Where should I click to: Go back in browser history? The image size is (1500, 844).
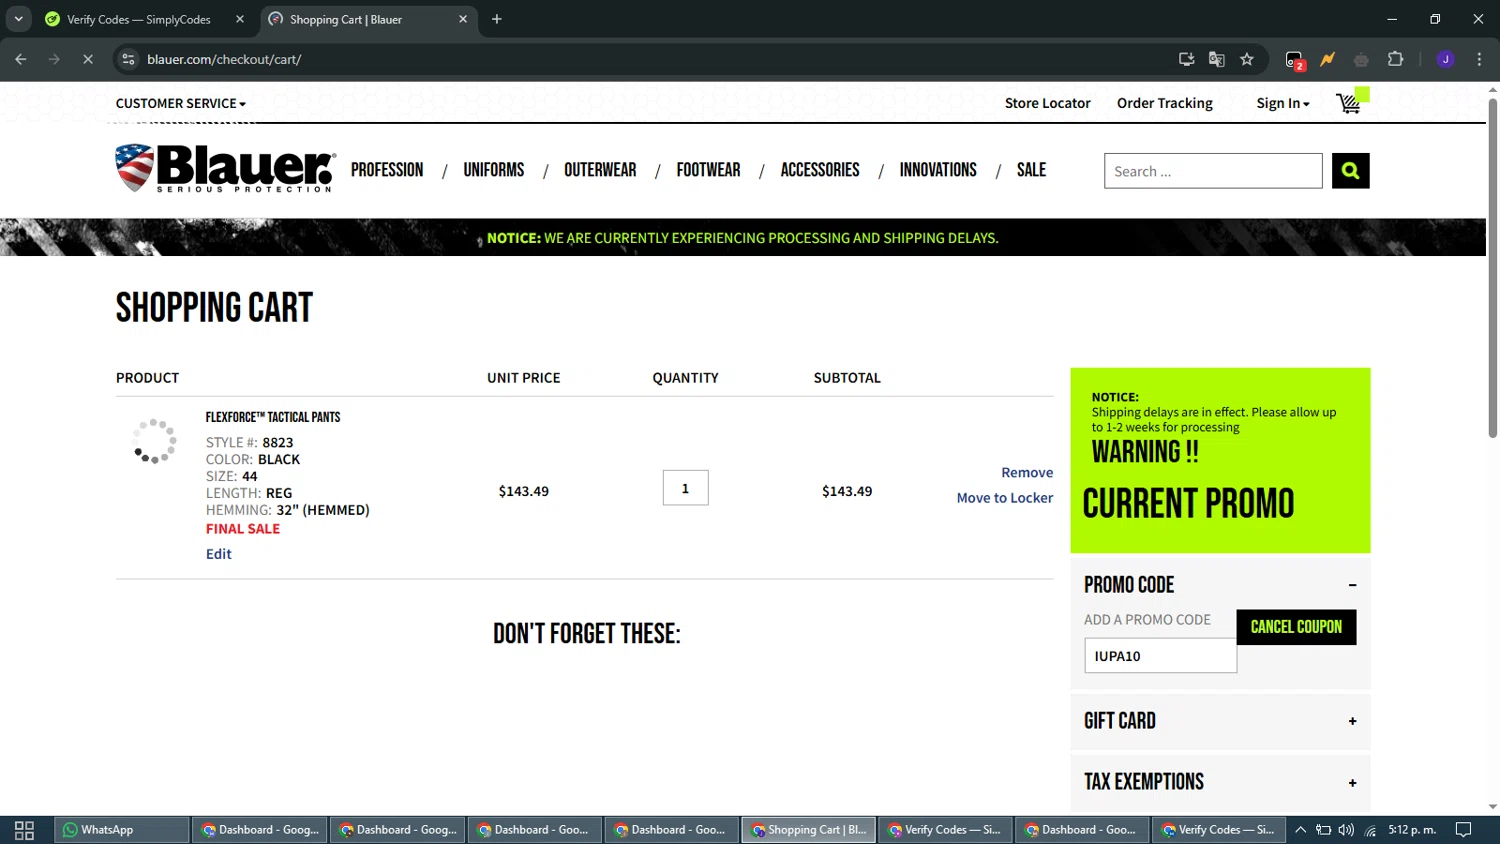[x=21, y=59]
